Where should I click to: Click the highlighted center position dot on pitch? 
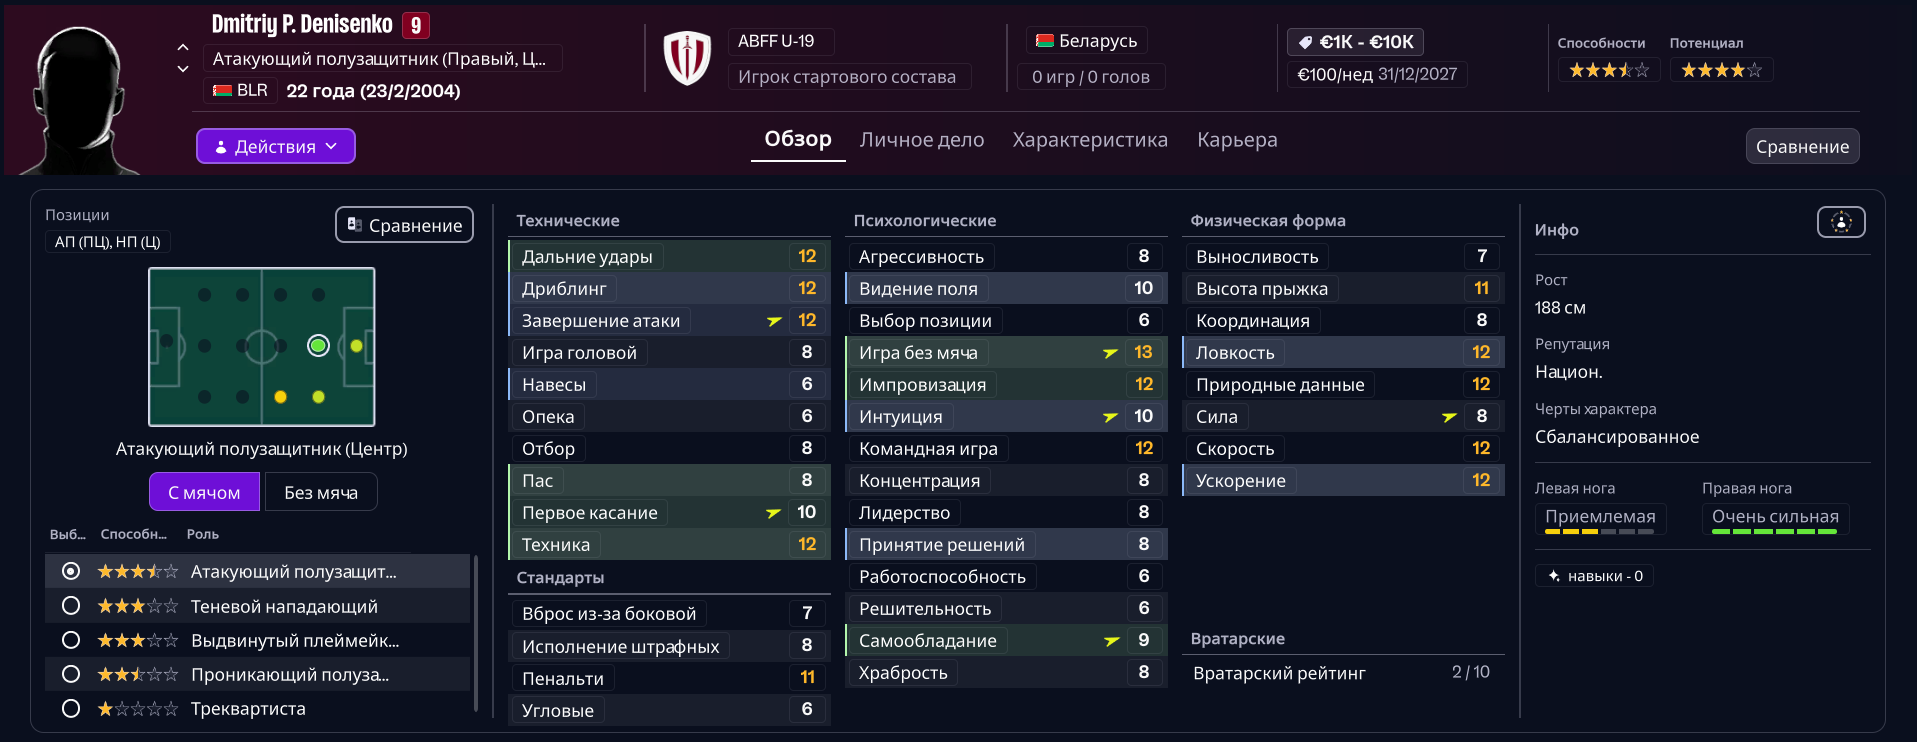pos(318,346)
